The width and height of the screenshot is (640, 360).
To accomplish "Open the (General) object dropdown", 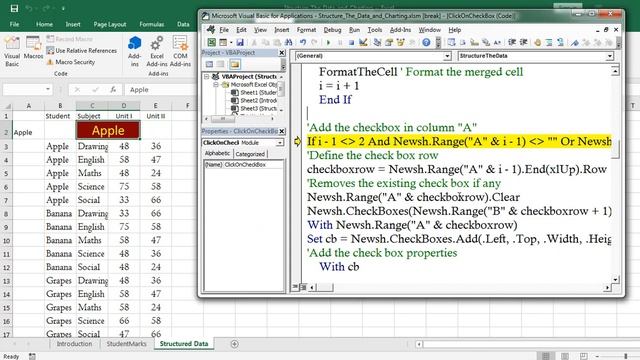I will coord(447,56).
